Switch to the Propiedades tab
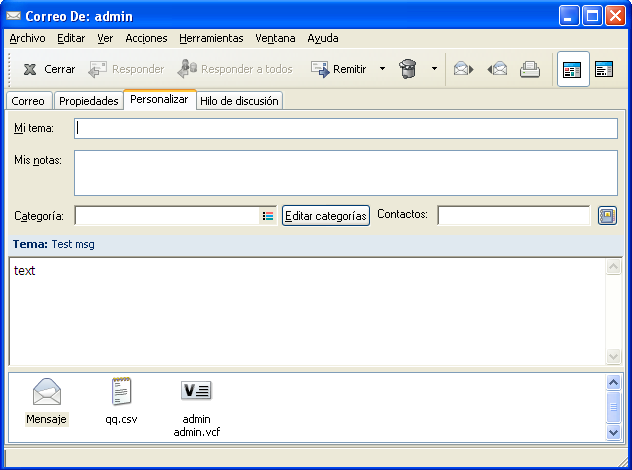This screenshot has width=632, height=470. 88,101
